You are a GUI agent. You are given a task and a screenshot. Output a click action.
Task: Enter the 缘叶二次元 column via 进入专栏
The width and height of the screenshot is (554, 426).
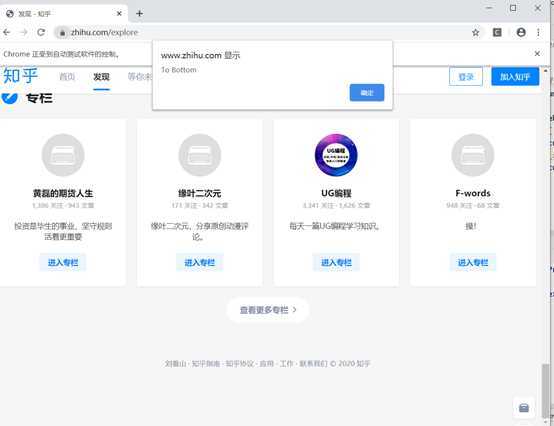200,262
